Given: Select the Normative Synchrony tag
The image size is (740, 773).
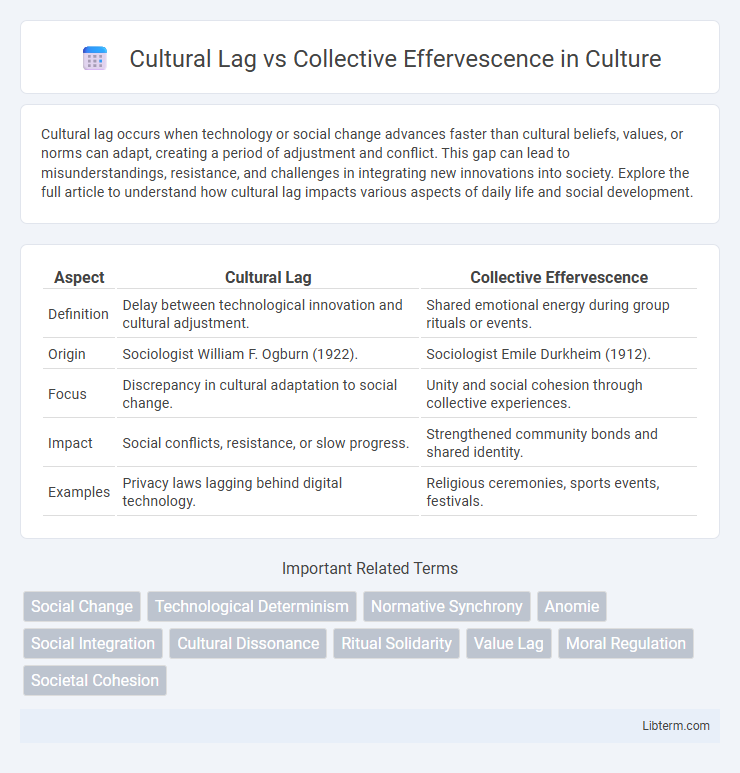Looking at the screenshot, I should pos(447,606).
